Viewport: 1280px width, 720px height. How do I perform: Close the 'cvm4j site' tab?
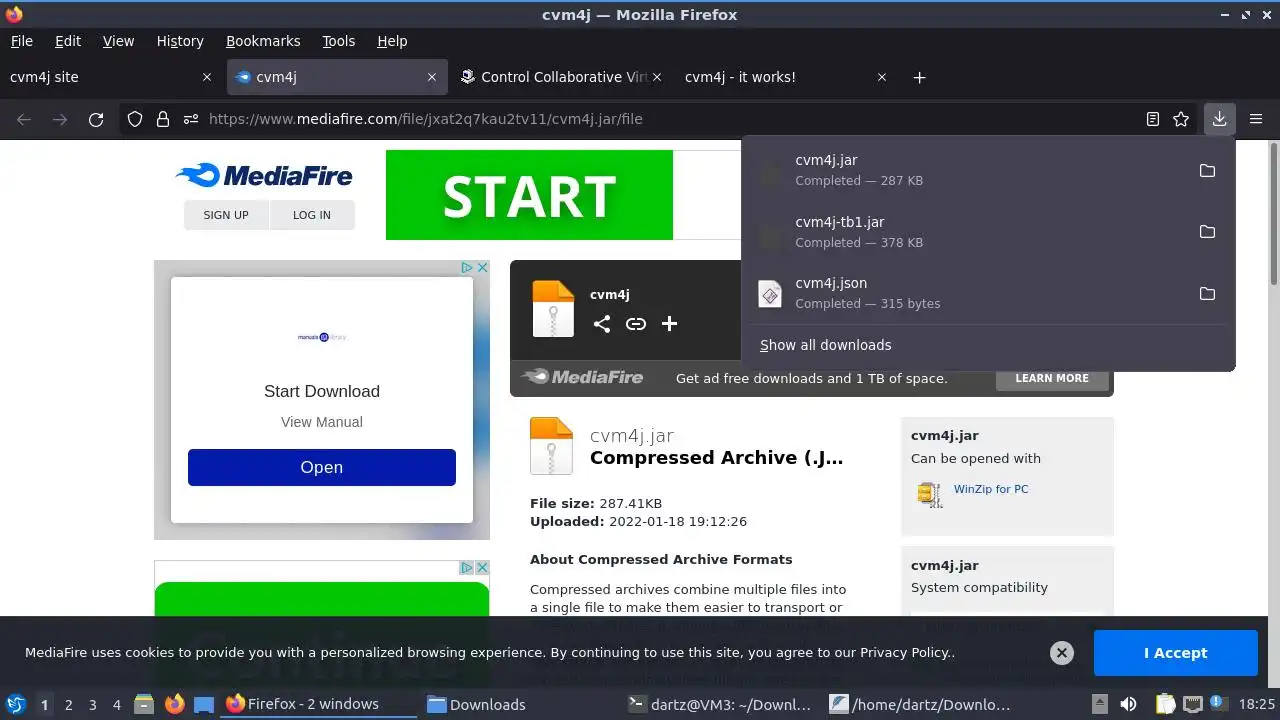point(207,77)
